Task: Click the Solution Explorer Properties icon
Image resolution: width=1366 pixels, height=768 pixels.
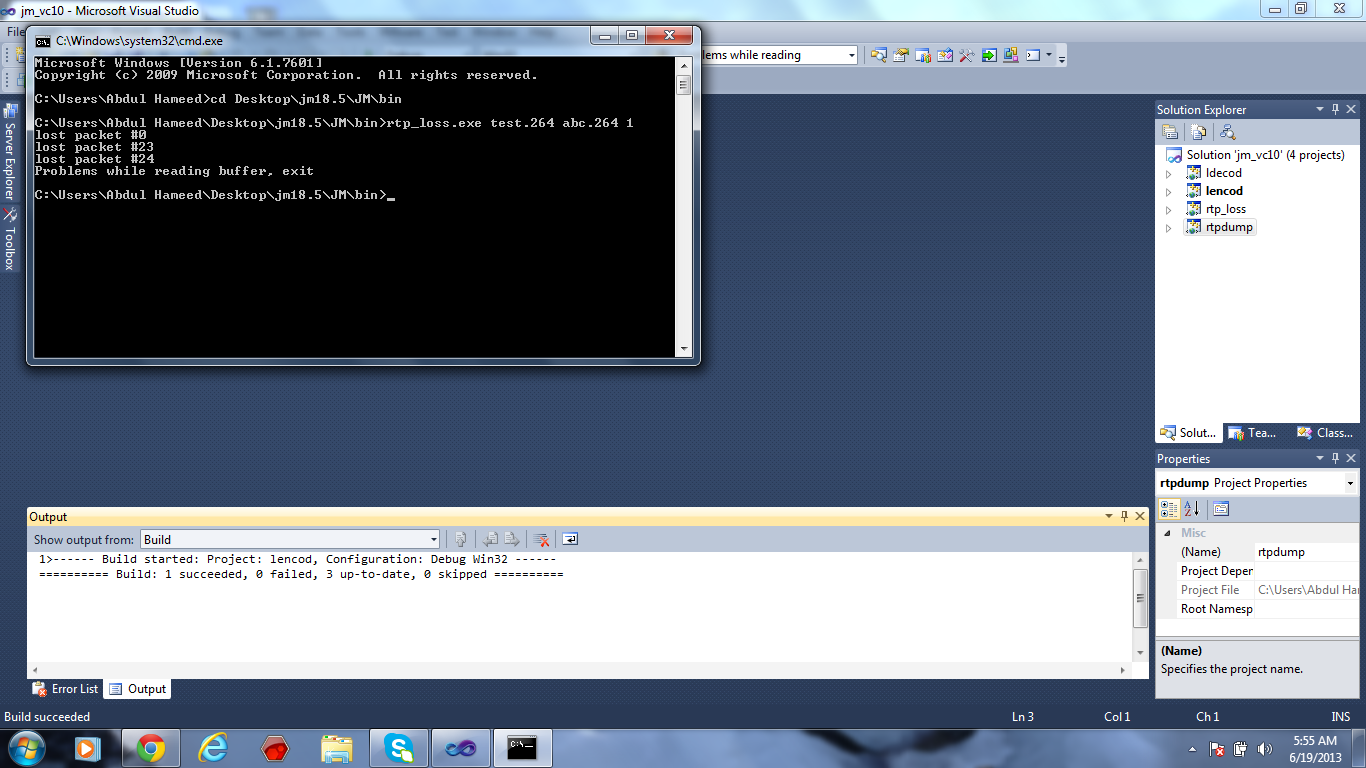Action: tap(1170, 132)
